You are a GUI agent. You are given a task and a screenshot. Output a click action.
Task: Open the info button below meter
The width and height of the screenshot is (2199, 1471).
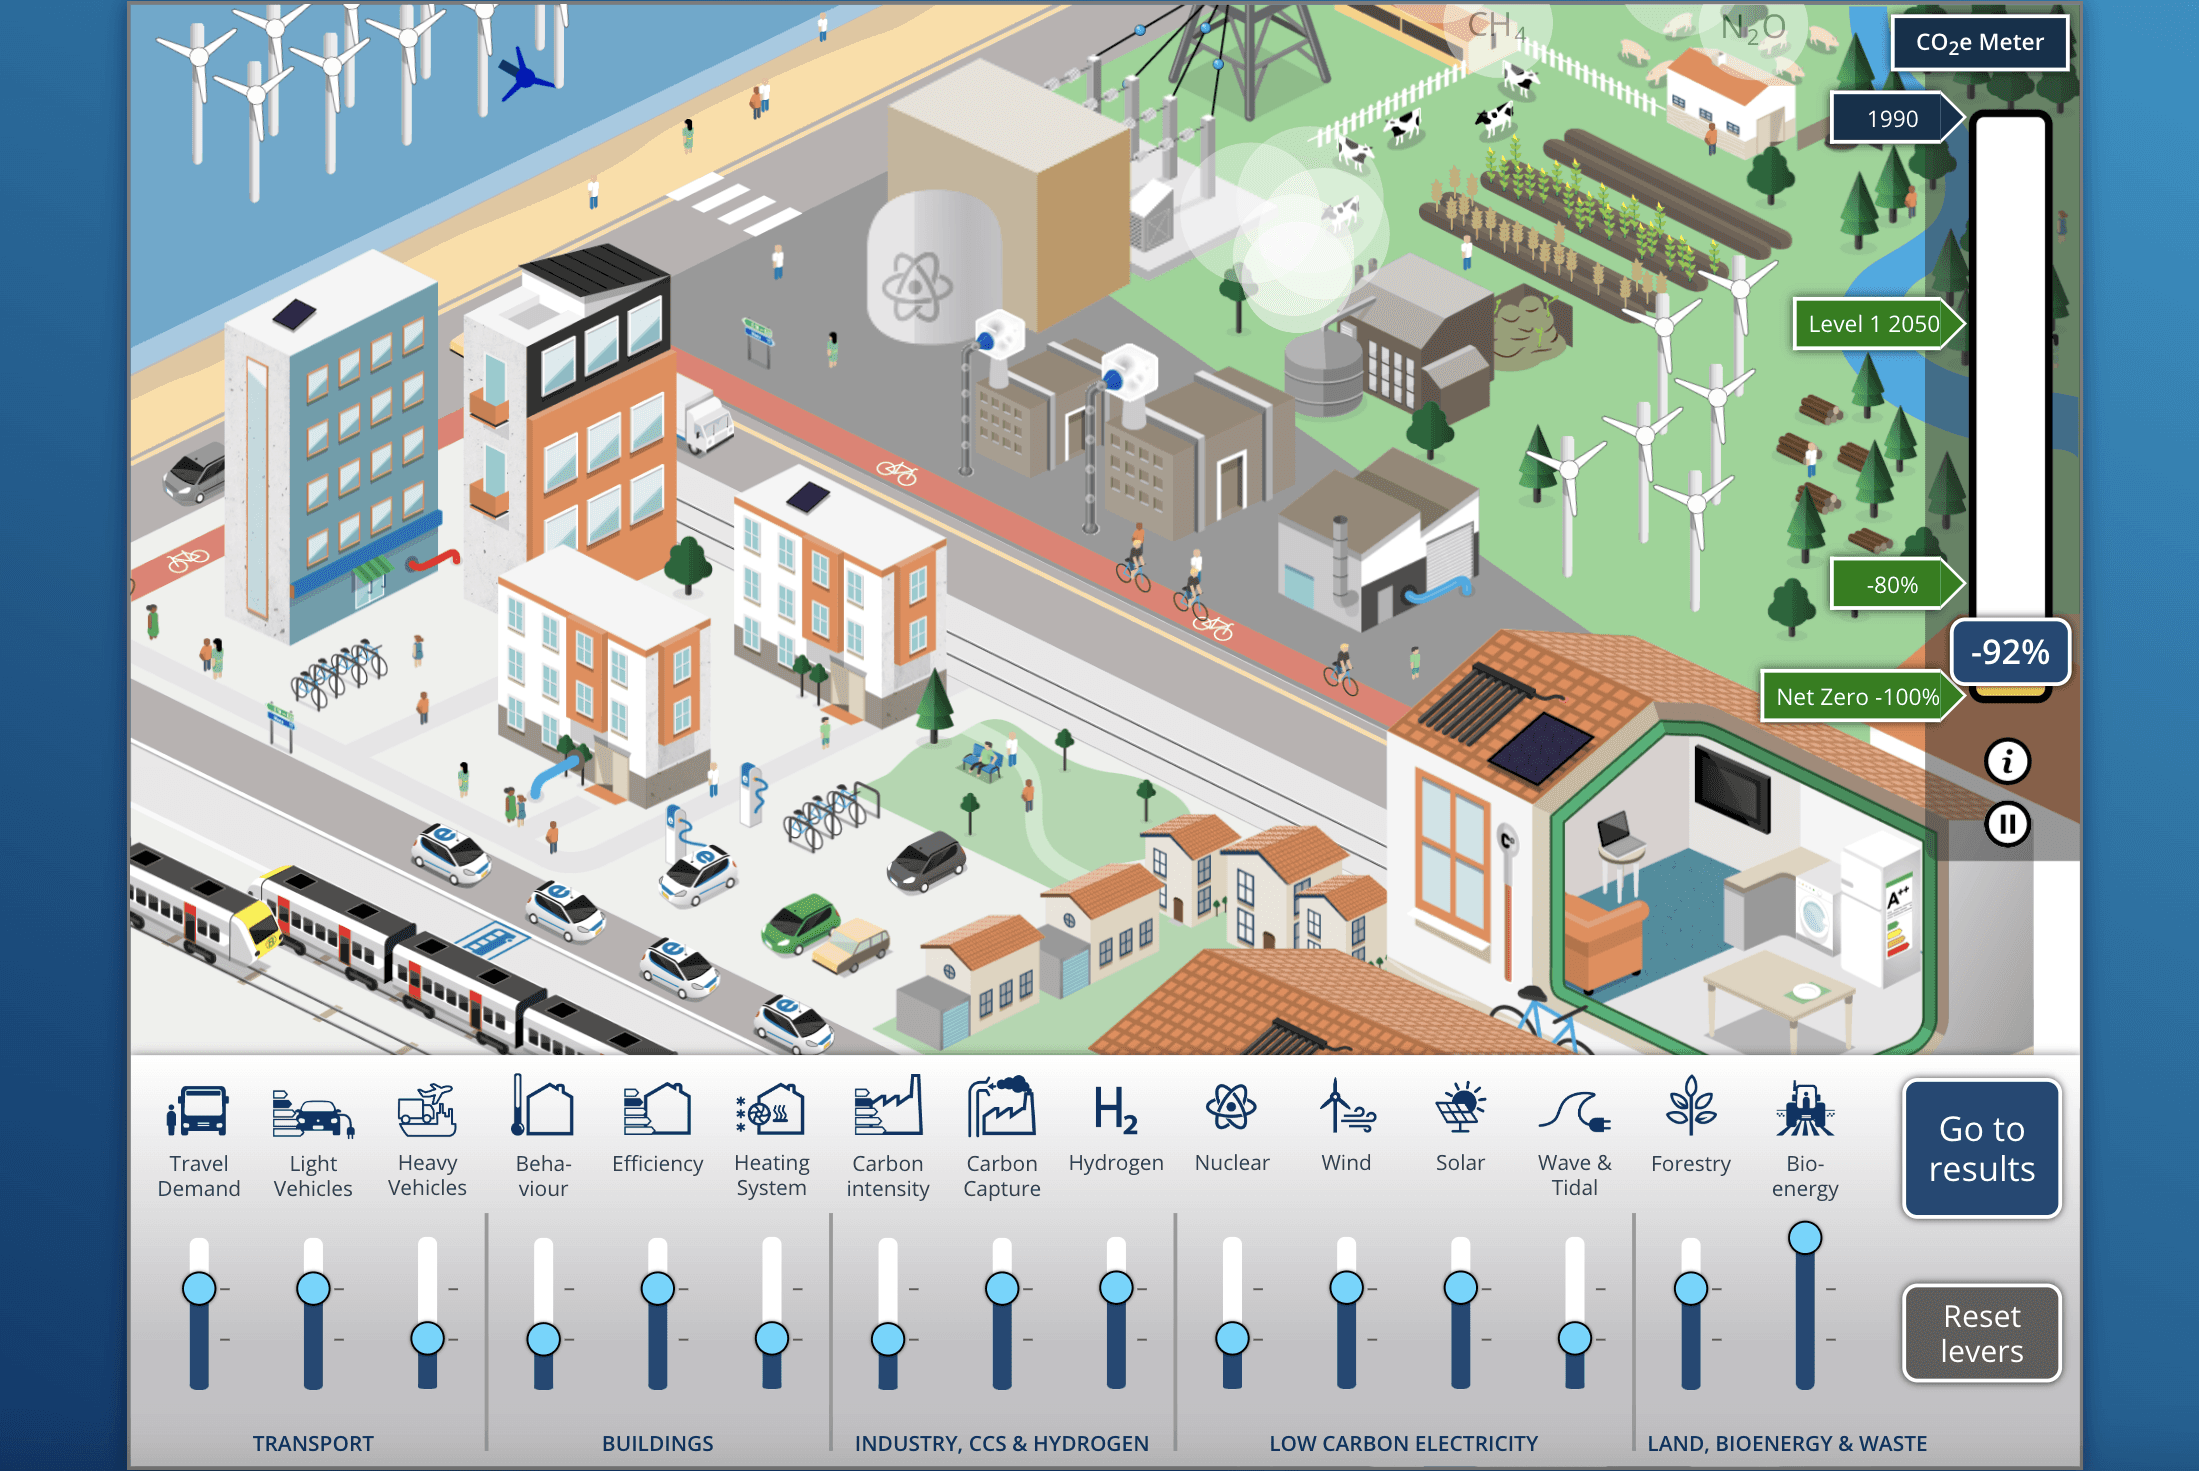coord(2006,762)
